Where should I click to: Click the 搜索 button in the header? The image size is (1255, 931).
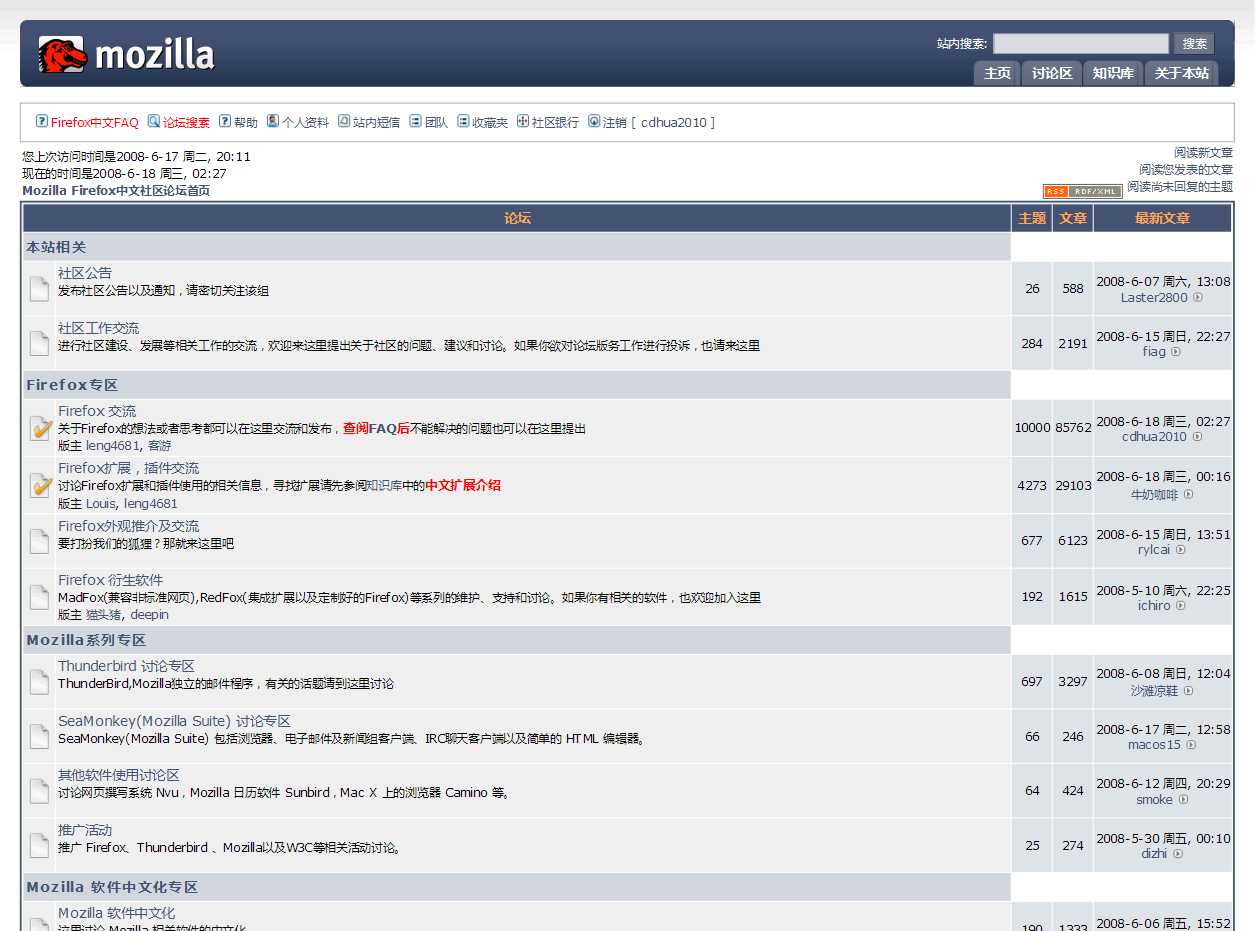1194,43
